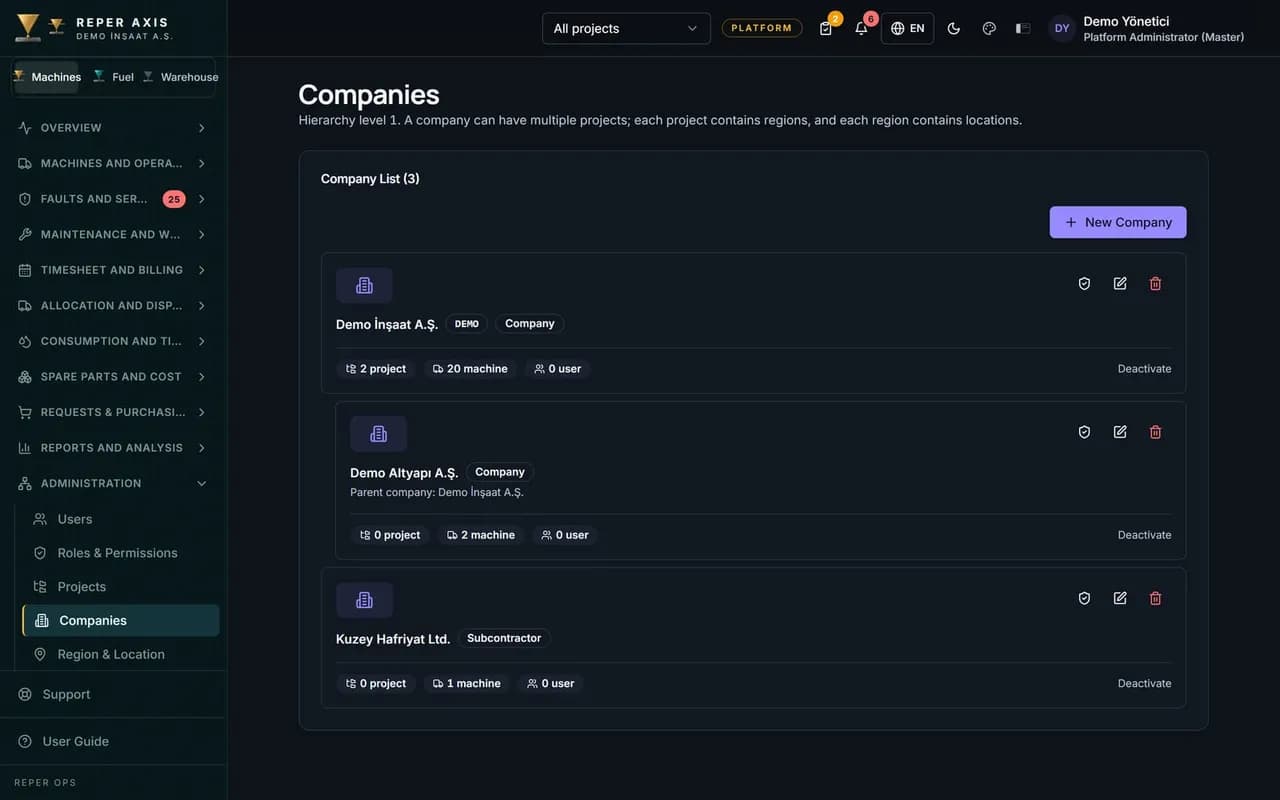Switch to the Fuel module tab

point(113,77)
